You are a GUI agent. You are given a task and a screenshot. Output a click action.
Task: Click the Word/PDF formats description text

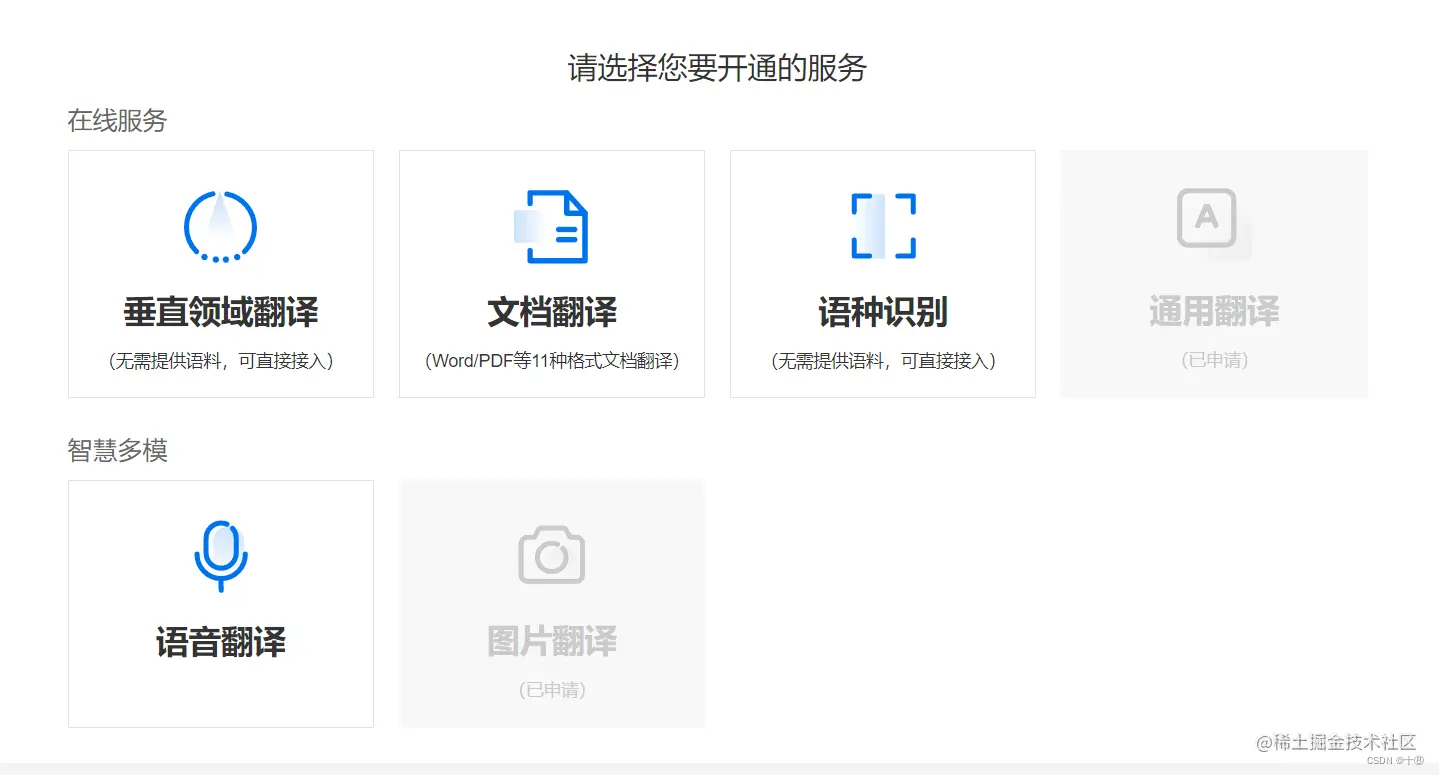551,360
